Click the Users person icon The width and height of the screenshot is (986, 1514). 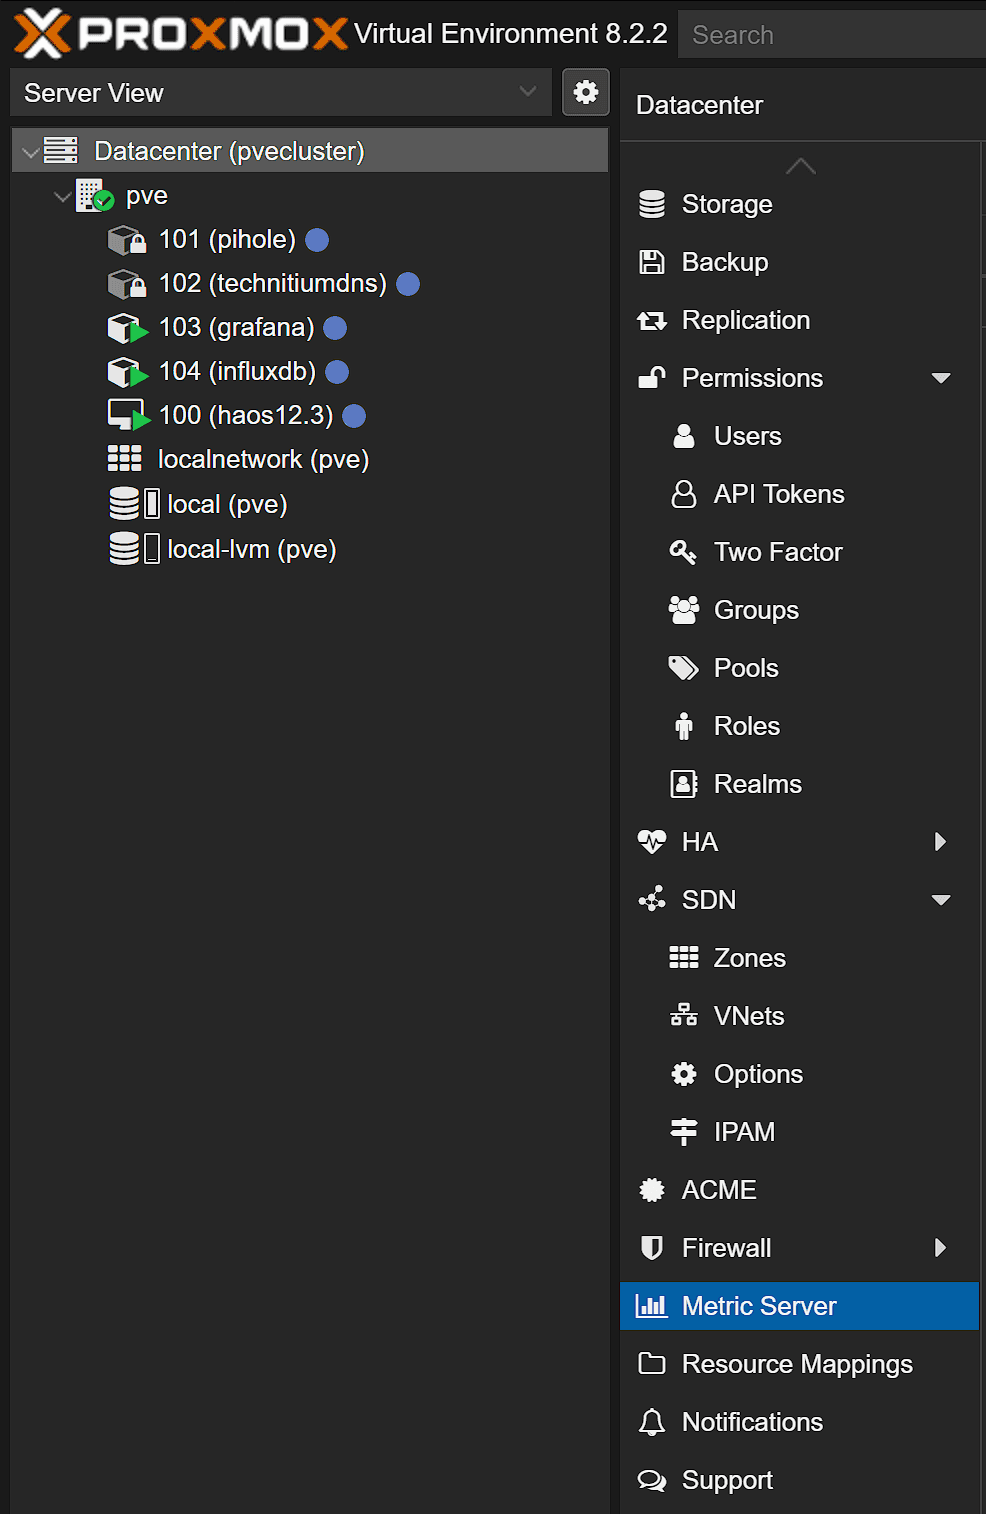[x=684, y=436]
